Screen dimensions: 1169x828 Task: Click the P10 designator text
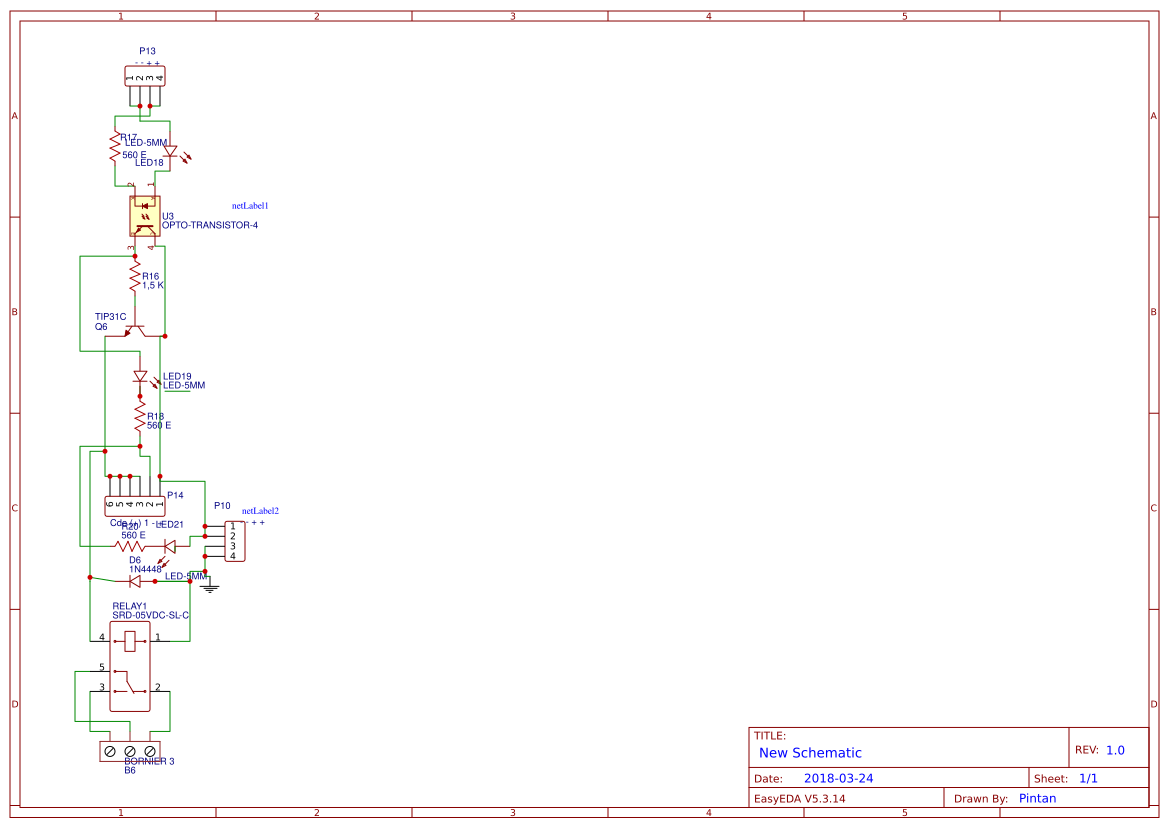tap(222, 505)
